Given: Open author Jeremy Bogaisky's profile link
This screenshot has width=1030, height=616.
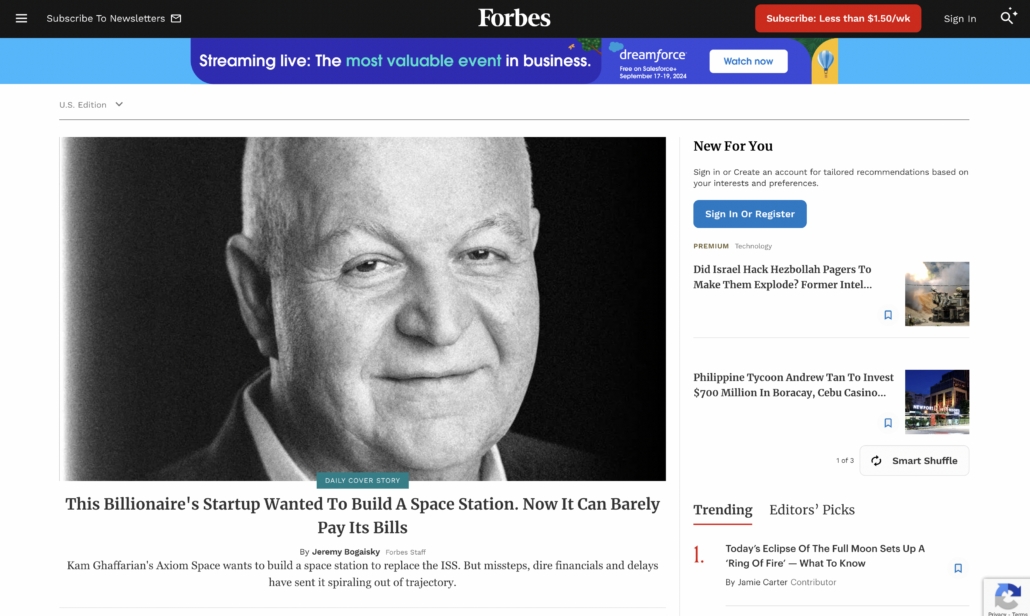Looking at the screenshot, I should tap(346, 552).
